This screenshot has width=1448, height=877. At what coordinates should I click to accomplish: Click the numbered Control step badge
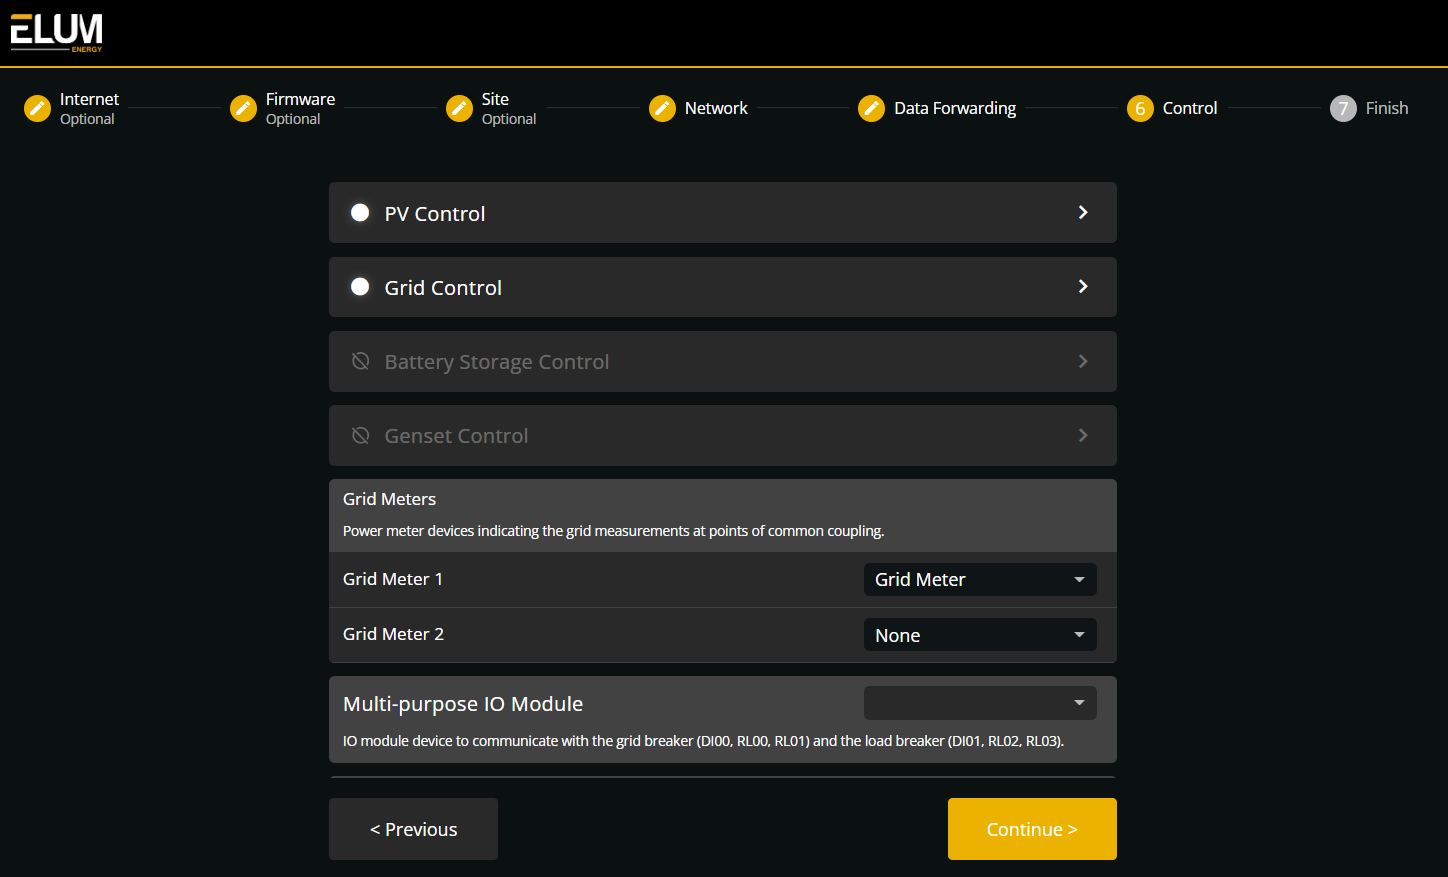[1140, 108]
